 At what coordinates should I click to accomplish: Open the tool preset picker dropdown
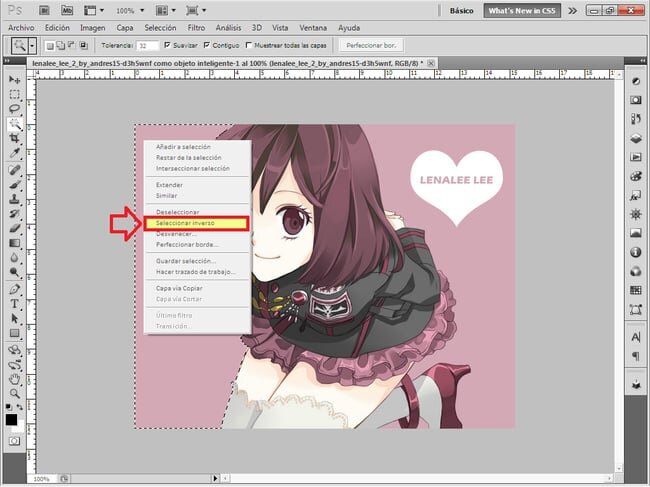(x=32, y=46)
